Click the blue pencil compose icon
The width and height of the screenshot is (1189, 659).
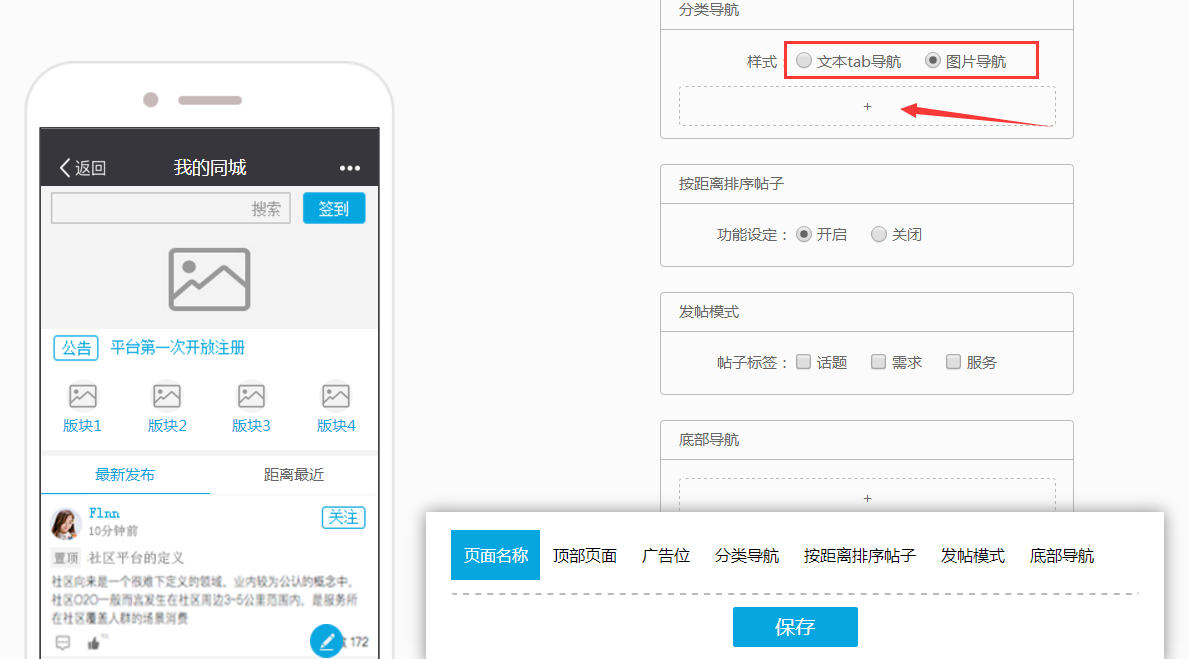pos(327,641)
